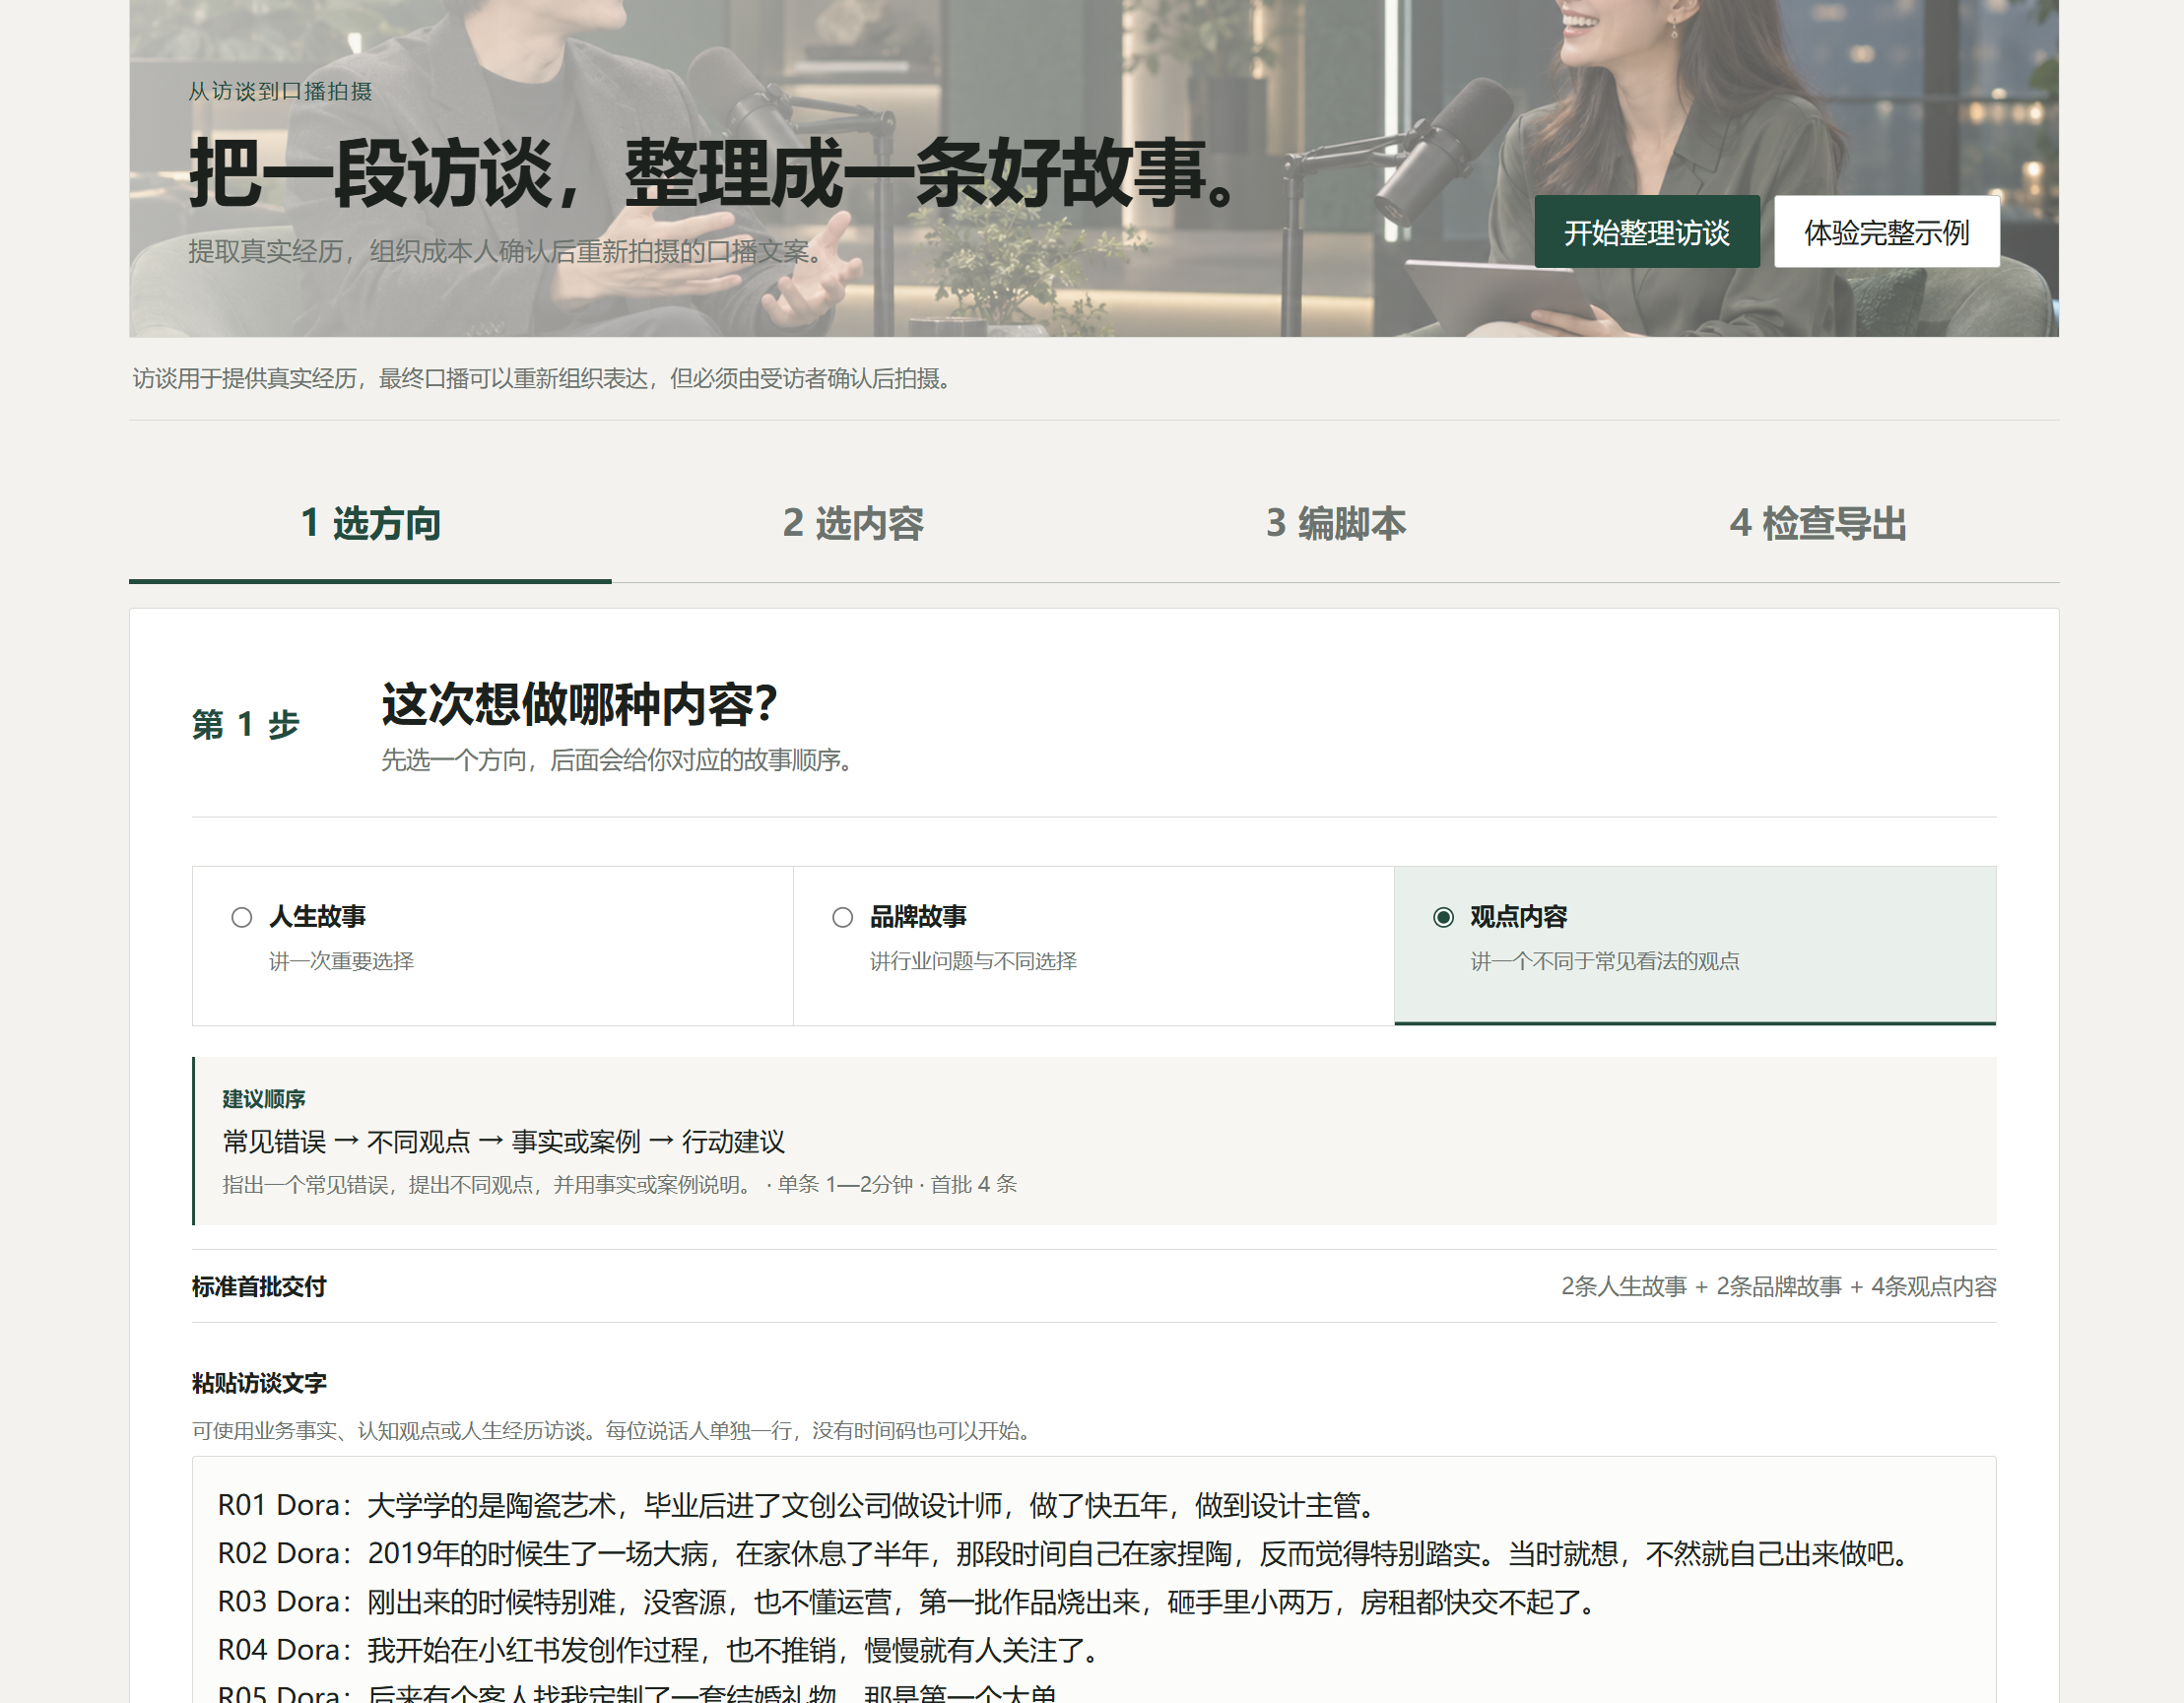Open the 3 编脚本 tab

coord(1335,523)
